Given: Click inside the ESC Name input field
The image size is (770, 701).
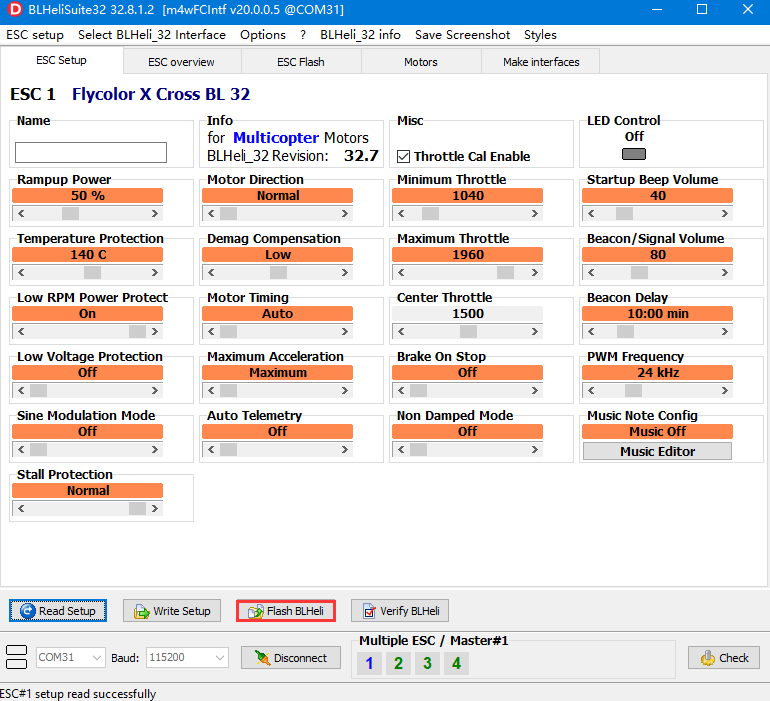Looking at the screenshot, I should point(91,152).
